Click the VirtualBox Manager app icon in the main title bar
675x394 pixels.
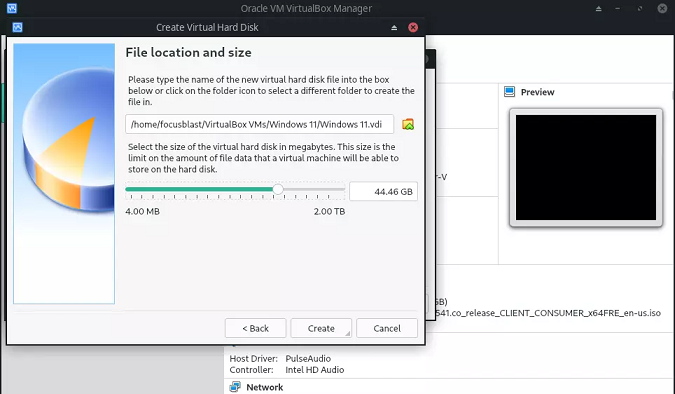point(12,8)
